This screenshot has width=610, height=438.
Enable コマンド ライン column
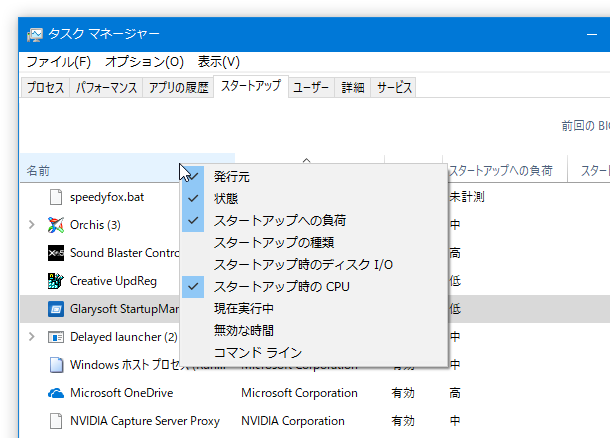314,352
